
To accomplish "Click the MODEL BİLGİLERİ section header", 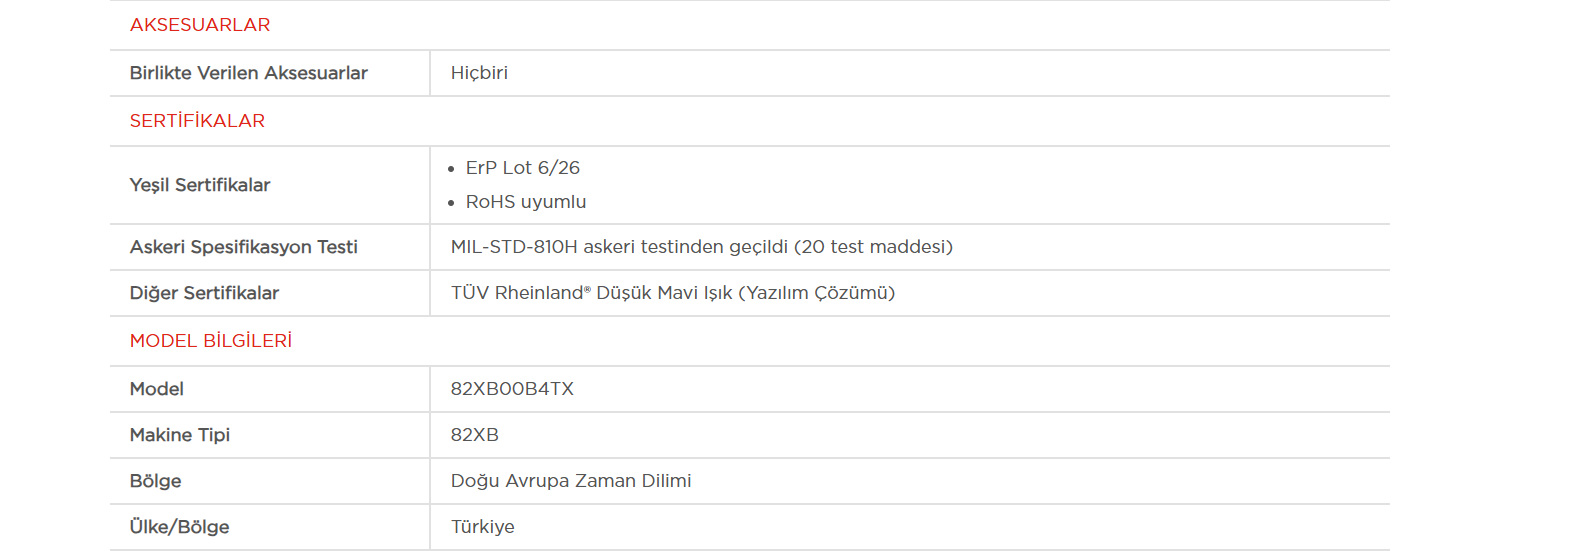I will (211, 341).
